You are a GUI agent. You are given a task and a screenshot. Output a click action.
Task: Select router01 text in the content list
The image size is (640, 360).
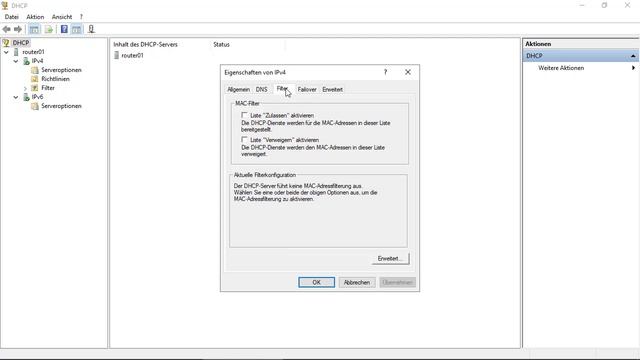coord(132,55)
